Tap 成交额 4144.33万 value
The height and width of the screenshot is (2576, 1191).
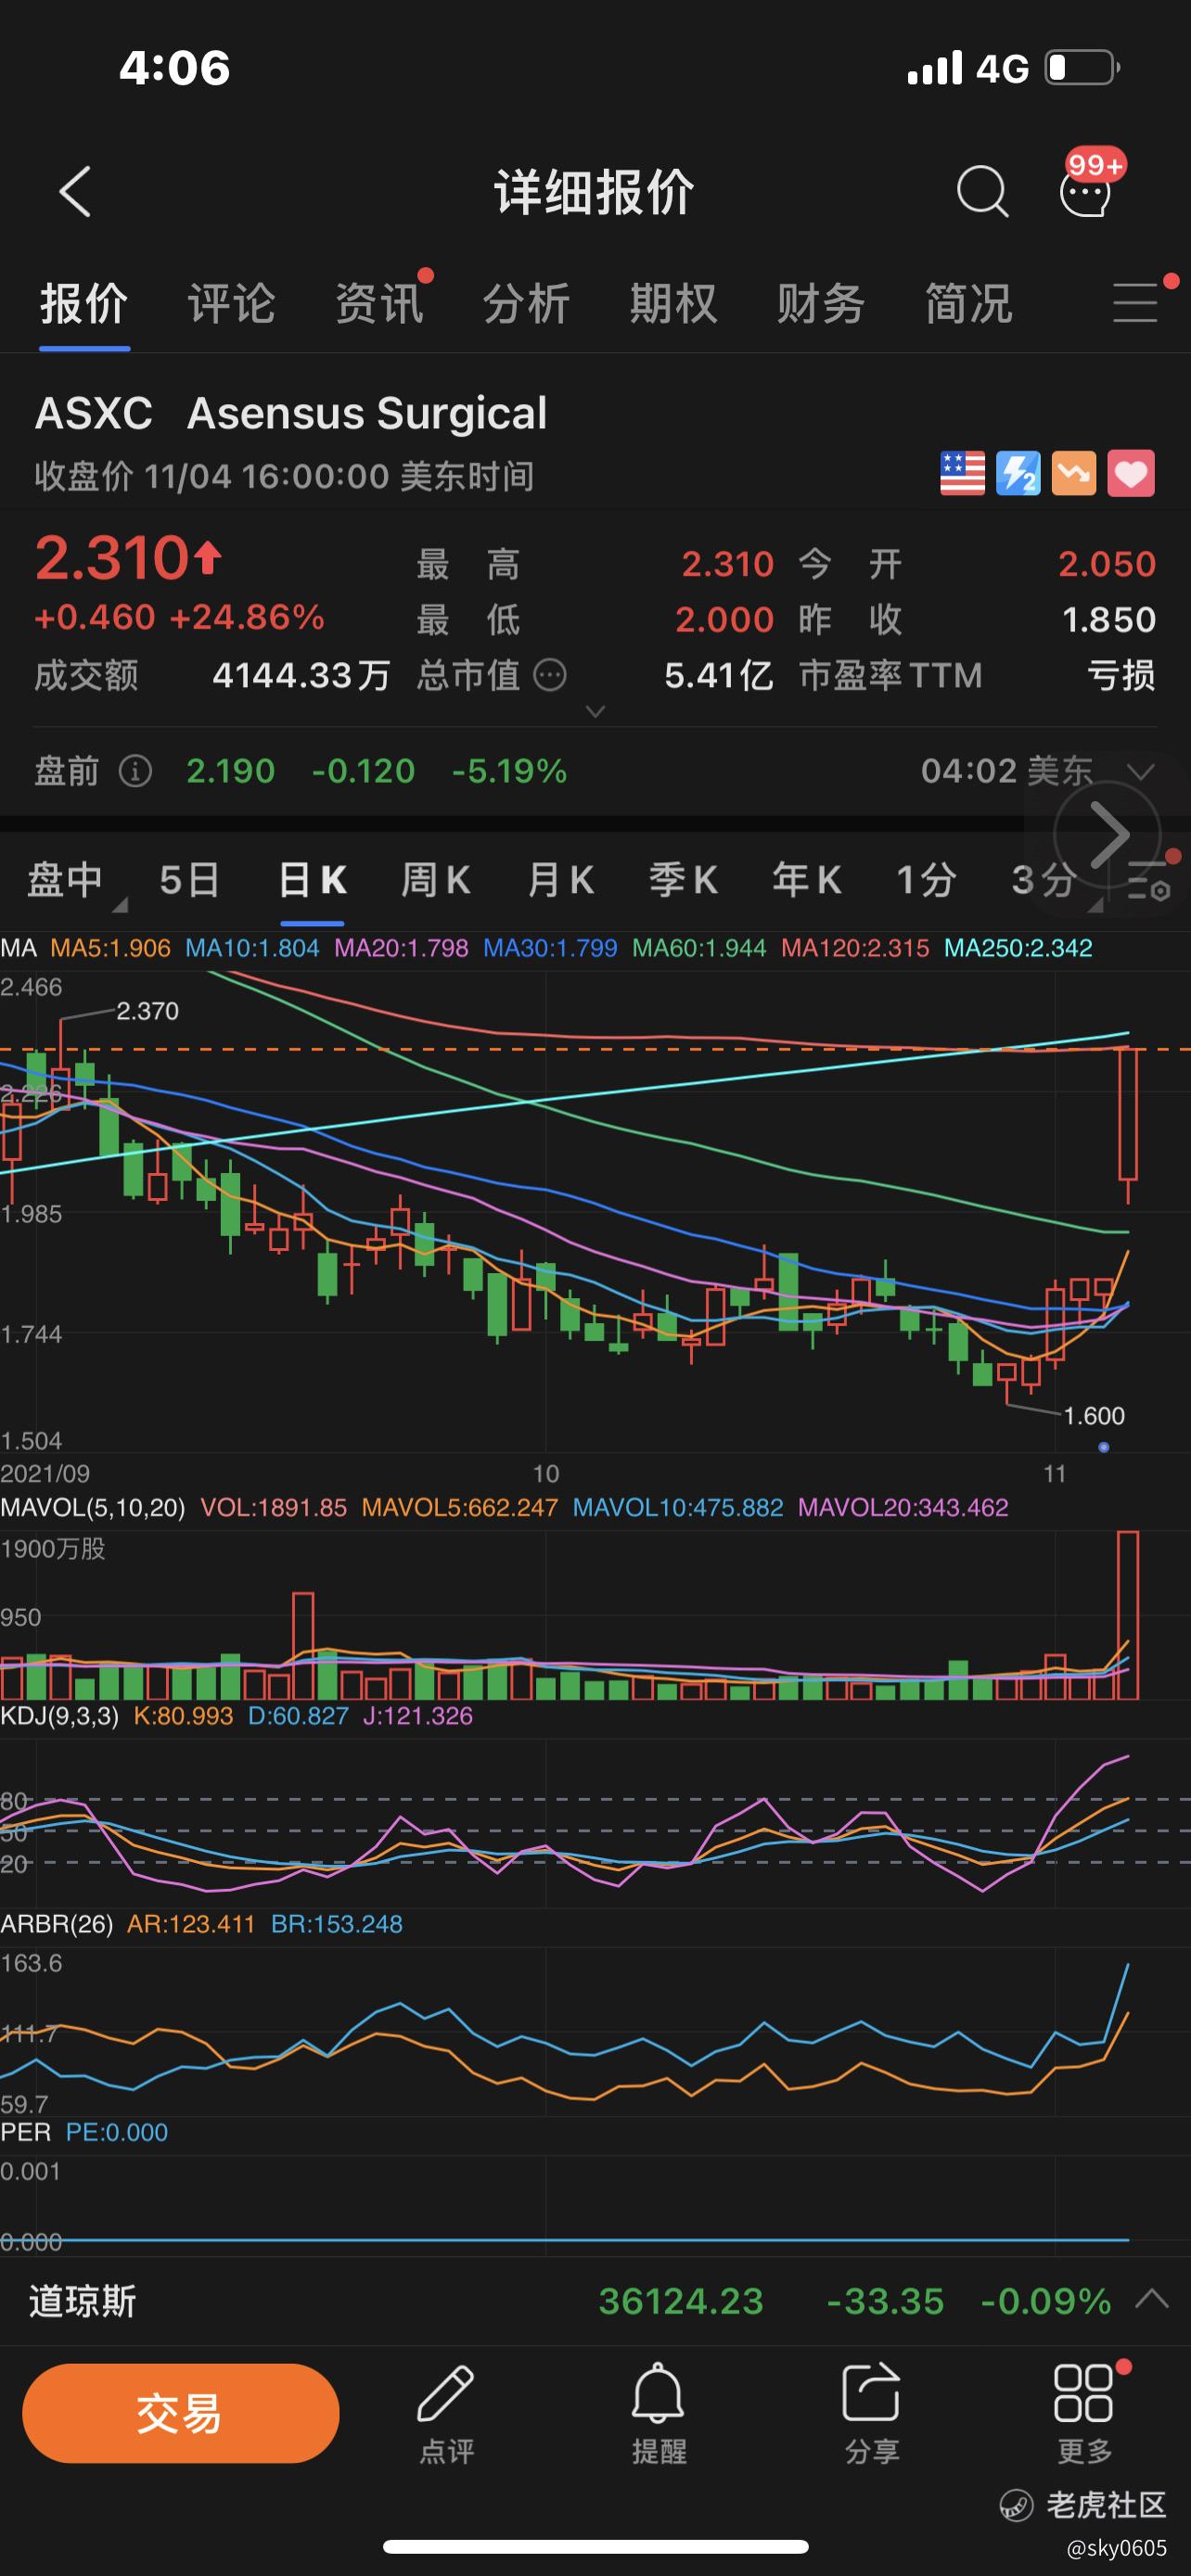[301, 675]
